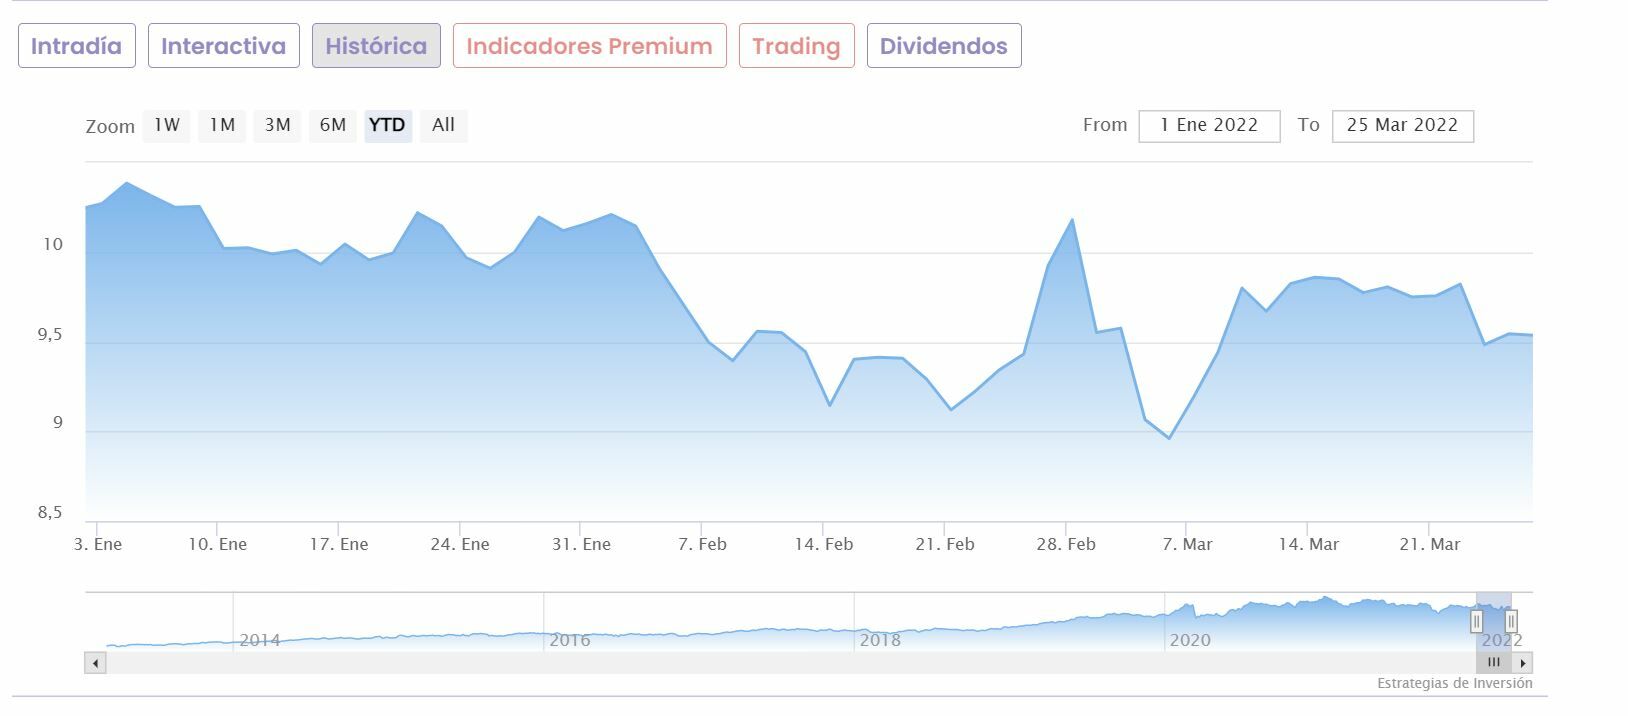The image size is (1628, 716).
Task: Select the YTD zoom option
Action: 387,125
